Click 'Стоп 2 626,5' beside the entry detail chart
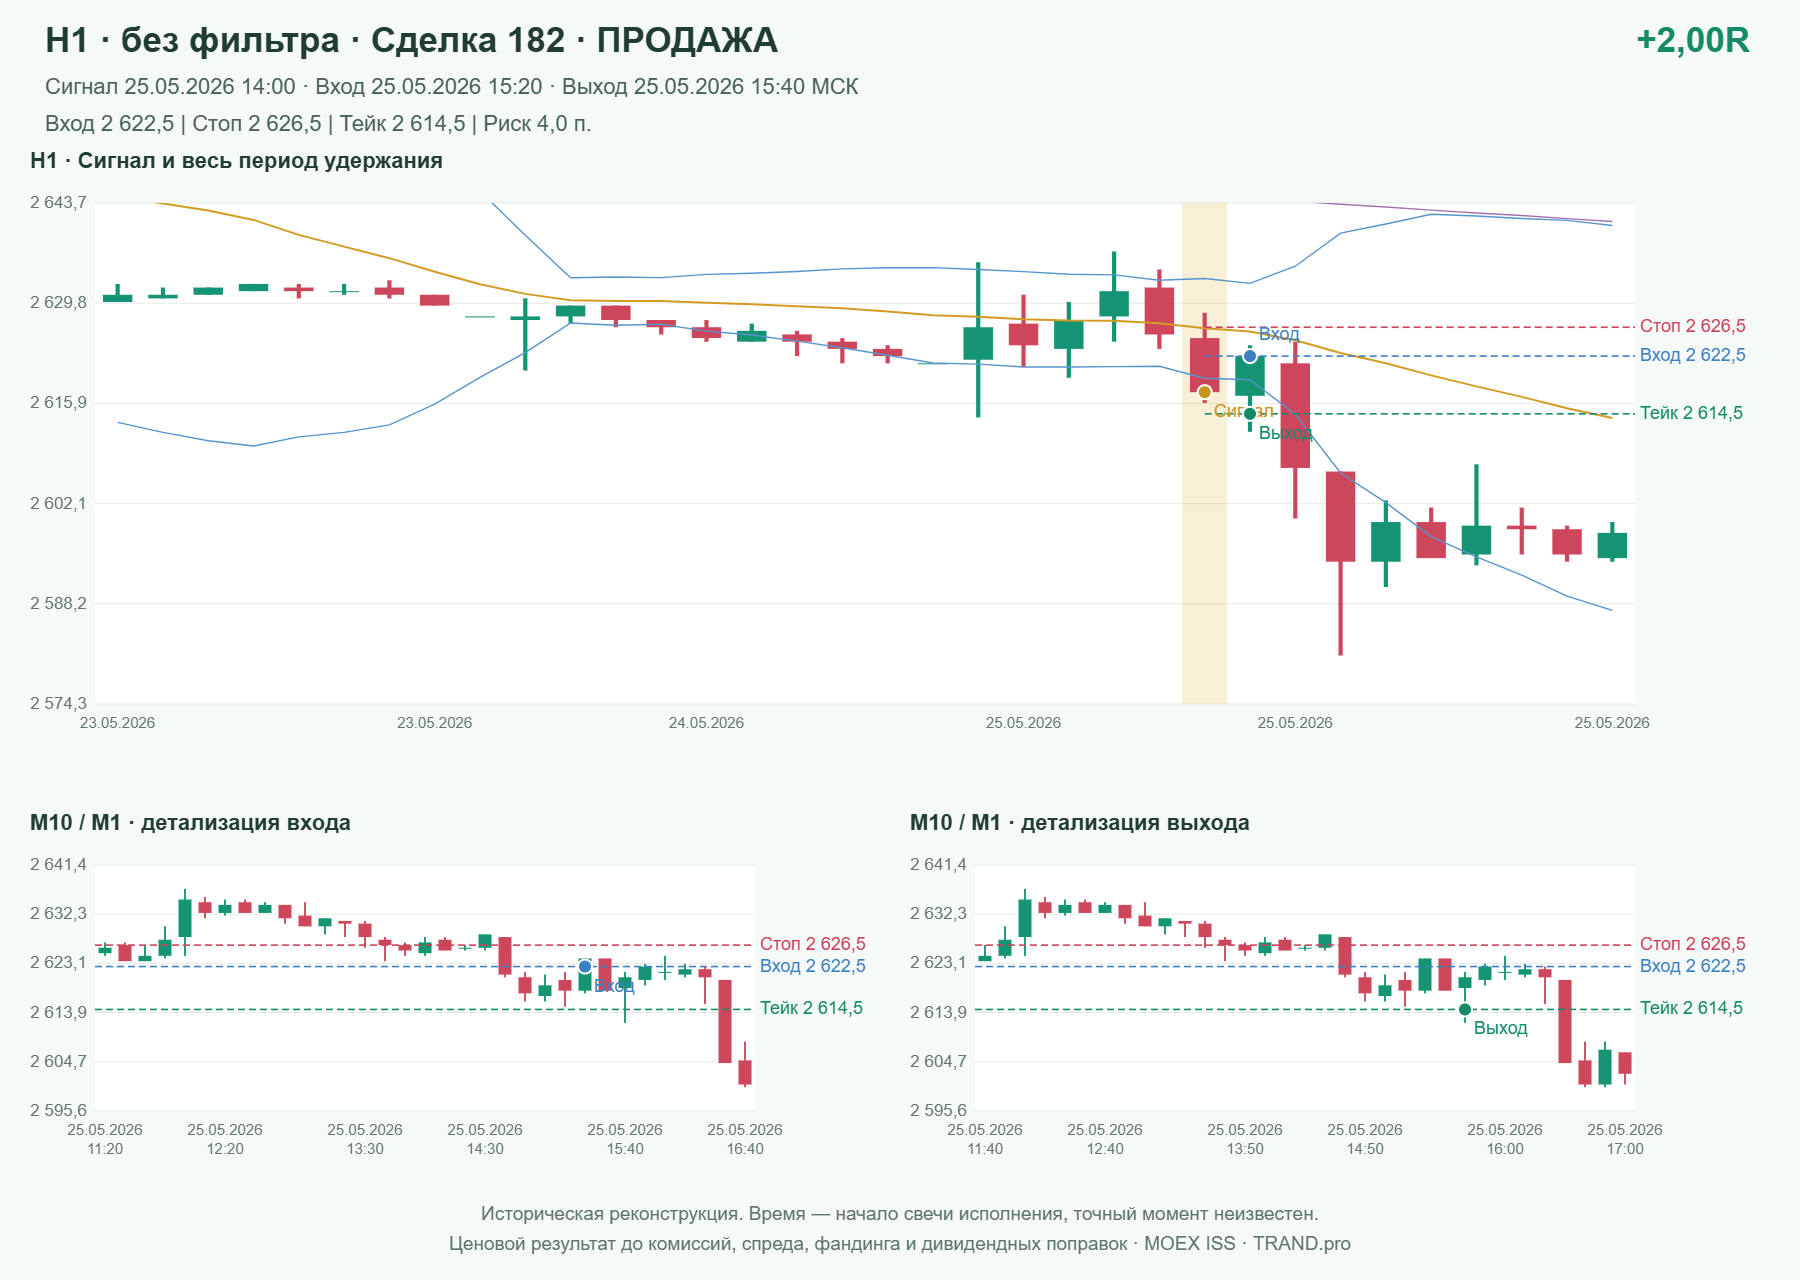 [812, 944]
